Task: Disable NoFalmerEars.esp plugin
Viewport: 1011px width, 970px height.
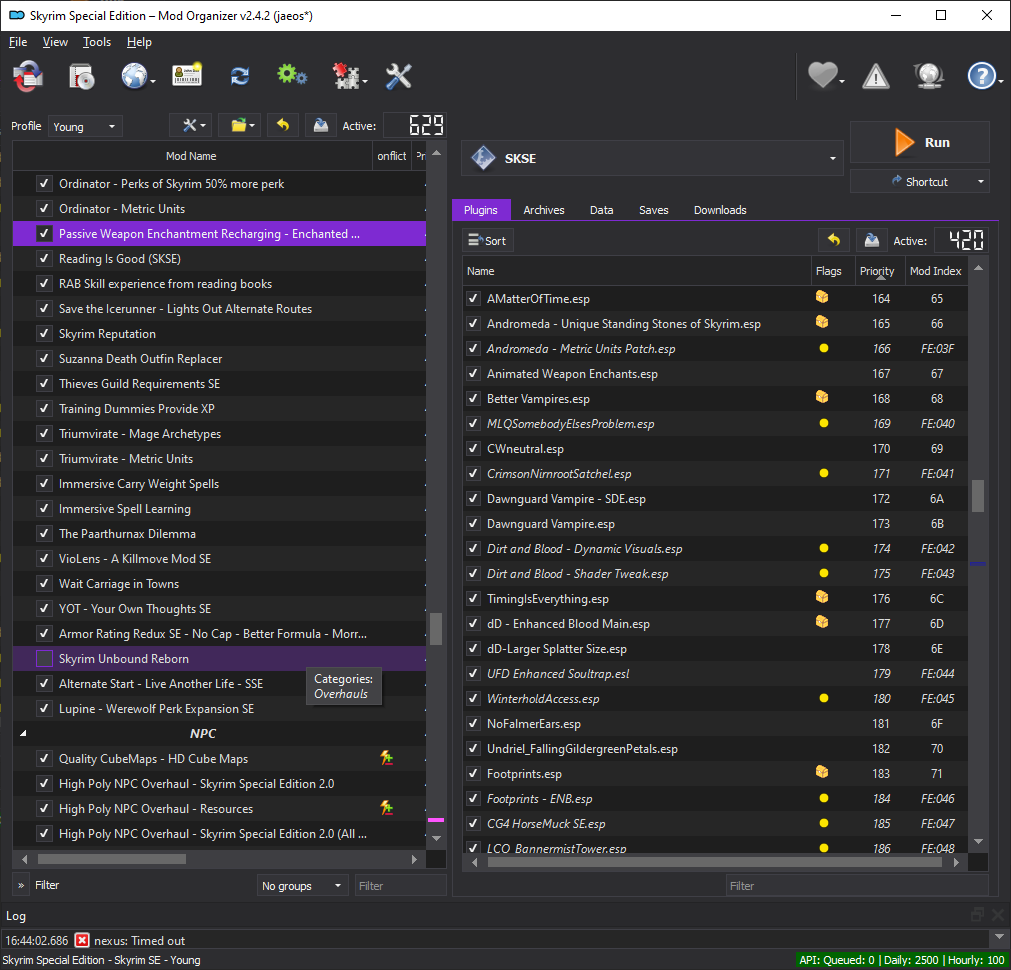Action: (473, 724)
